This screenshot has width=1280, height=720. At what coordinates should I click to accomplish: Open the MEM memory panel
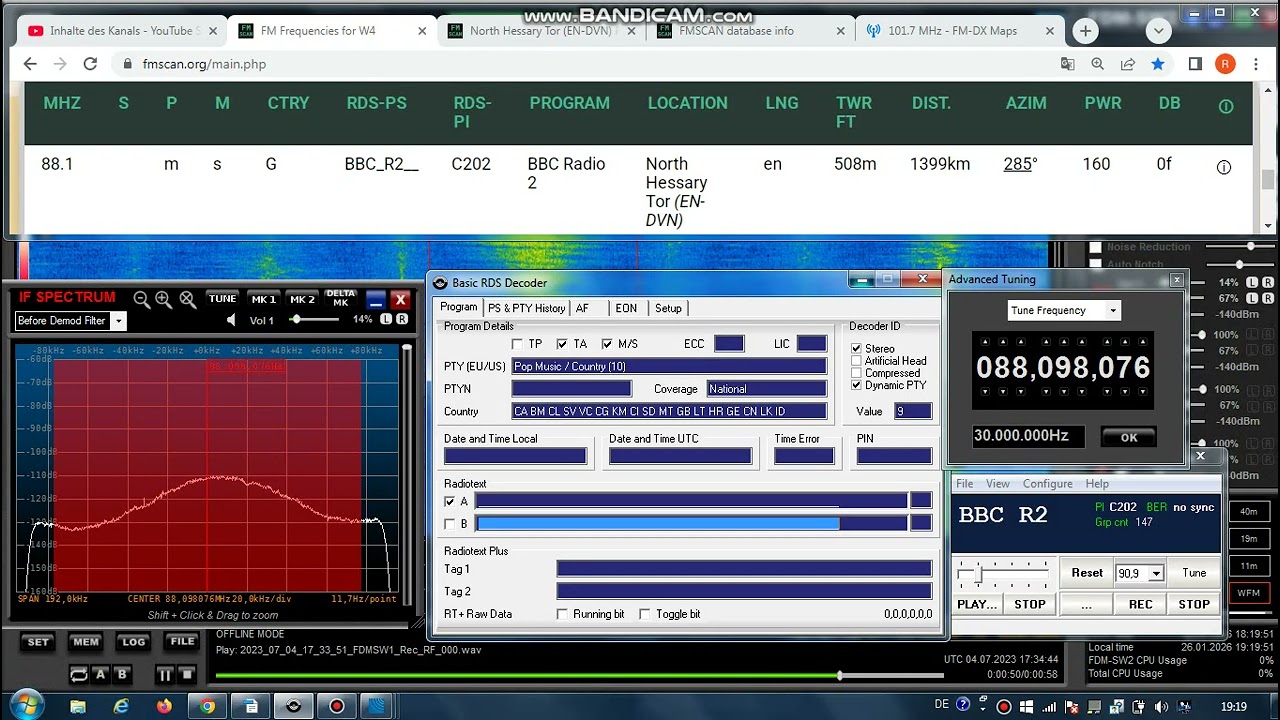86,642
